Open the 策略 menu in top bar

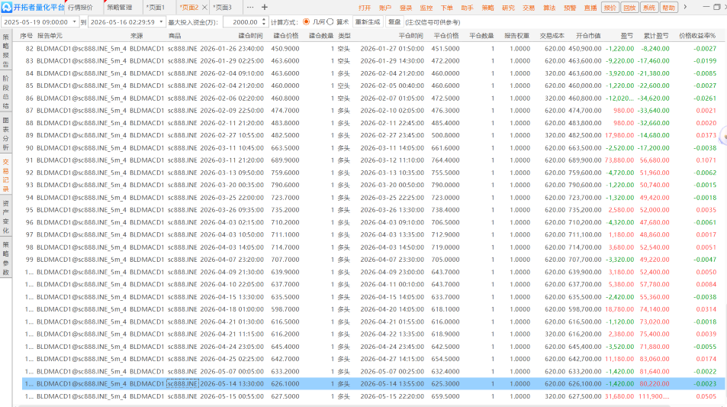point(488,7)
